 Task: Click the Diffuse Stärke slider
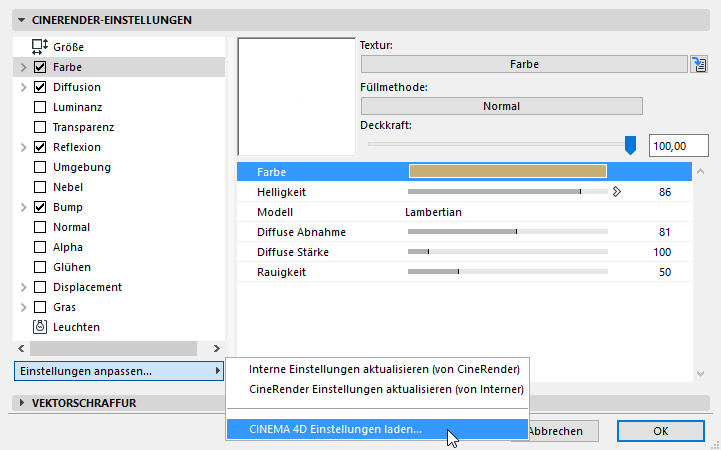click(x=508, y=252)
